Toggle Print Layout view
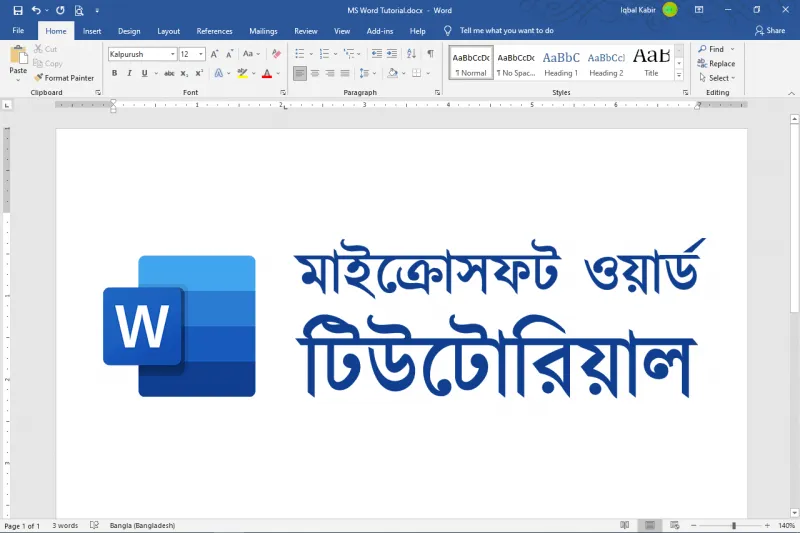 [x=649, y=525]
